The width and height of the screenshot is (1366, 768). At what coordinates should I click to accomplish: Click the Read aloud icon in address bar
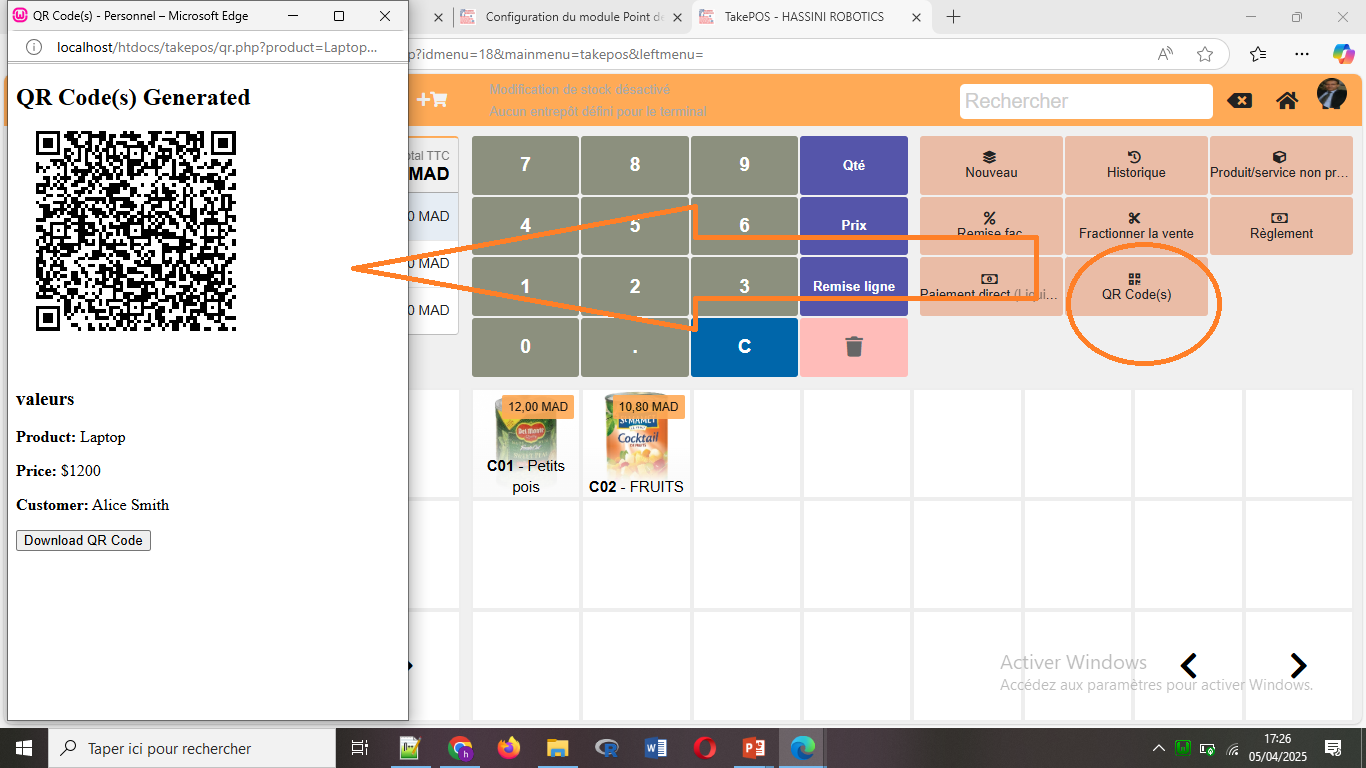(1165, 54)
